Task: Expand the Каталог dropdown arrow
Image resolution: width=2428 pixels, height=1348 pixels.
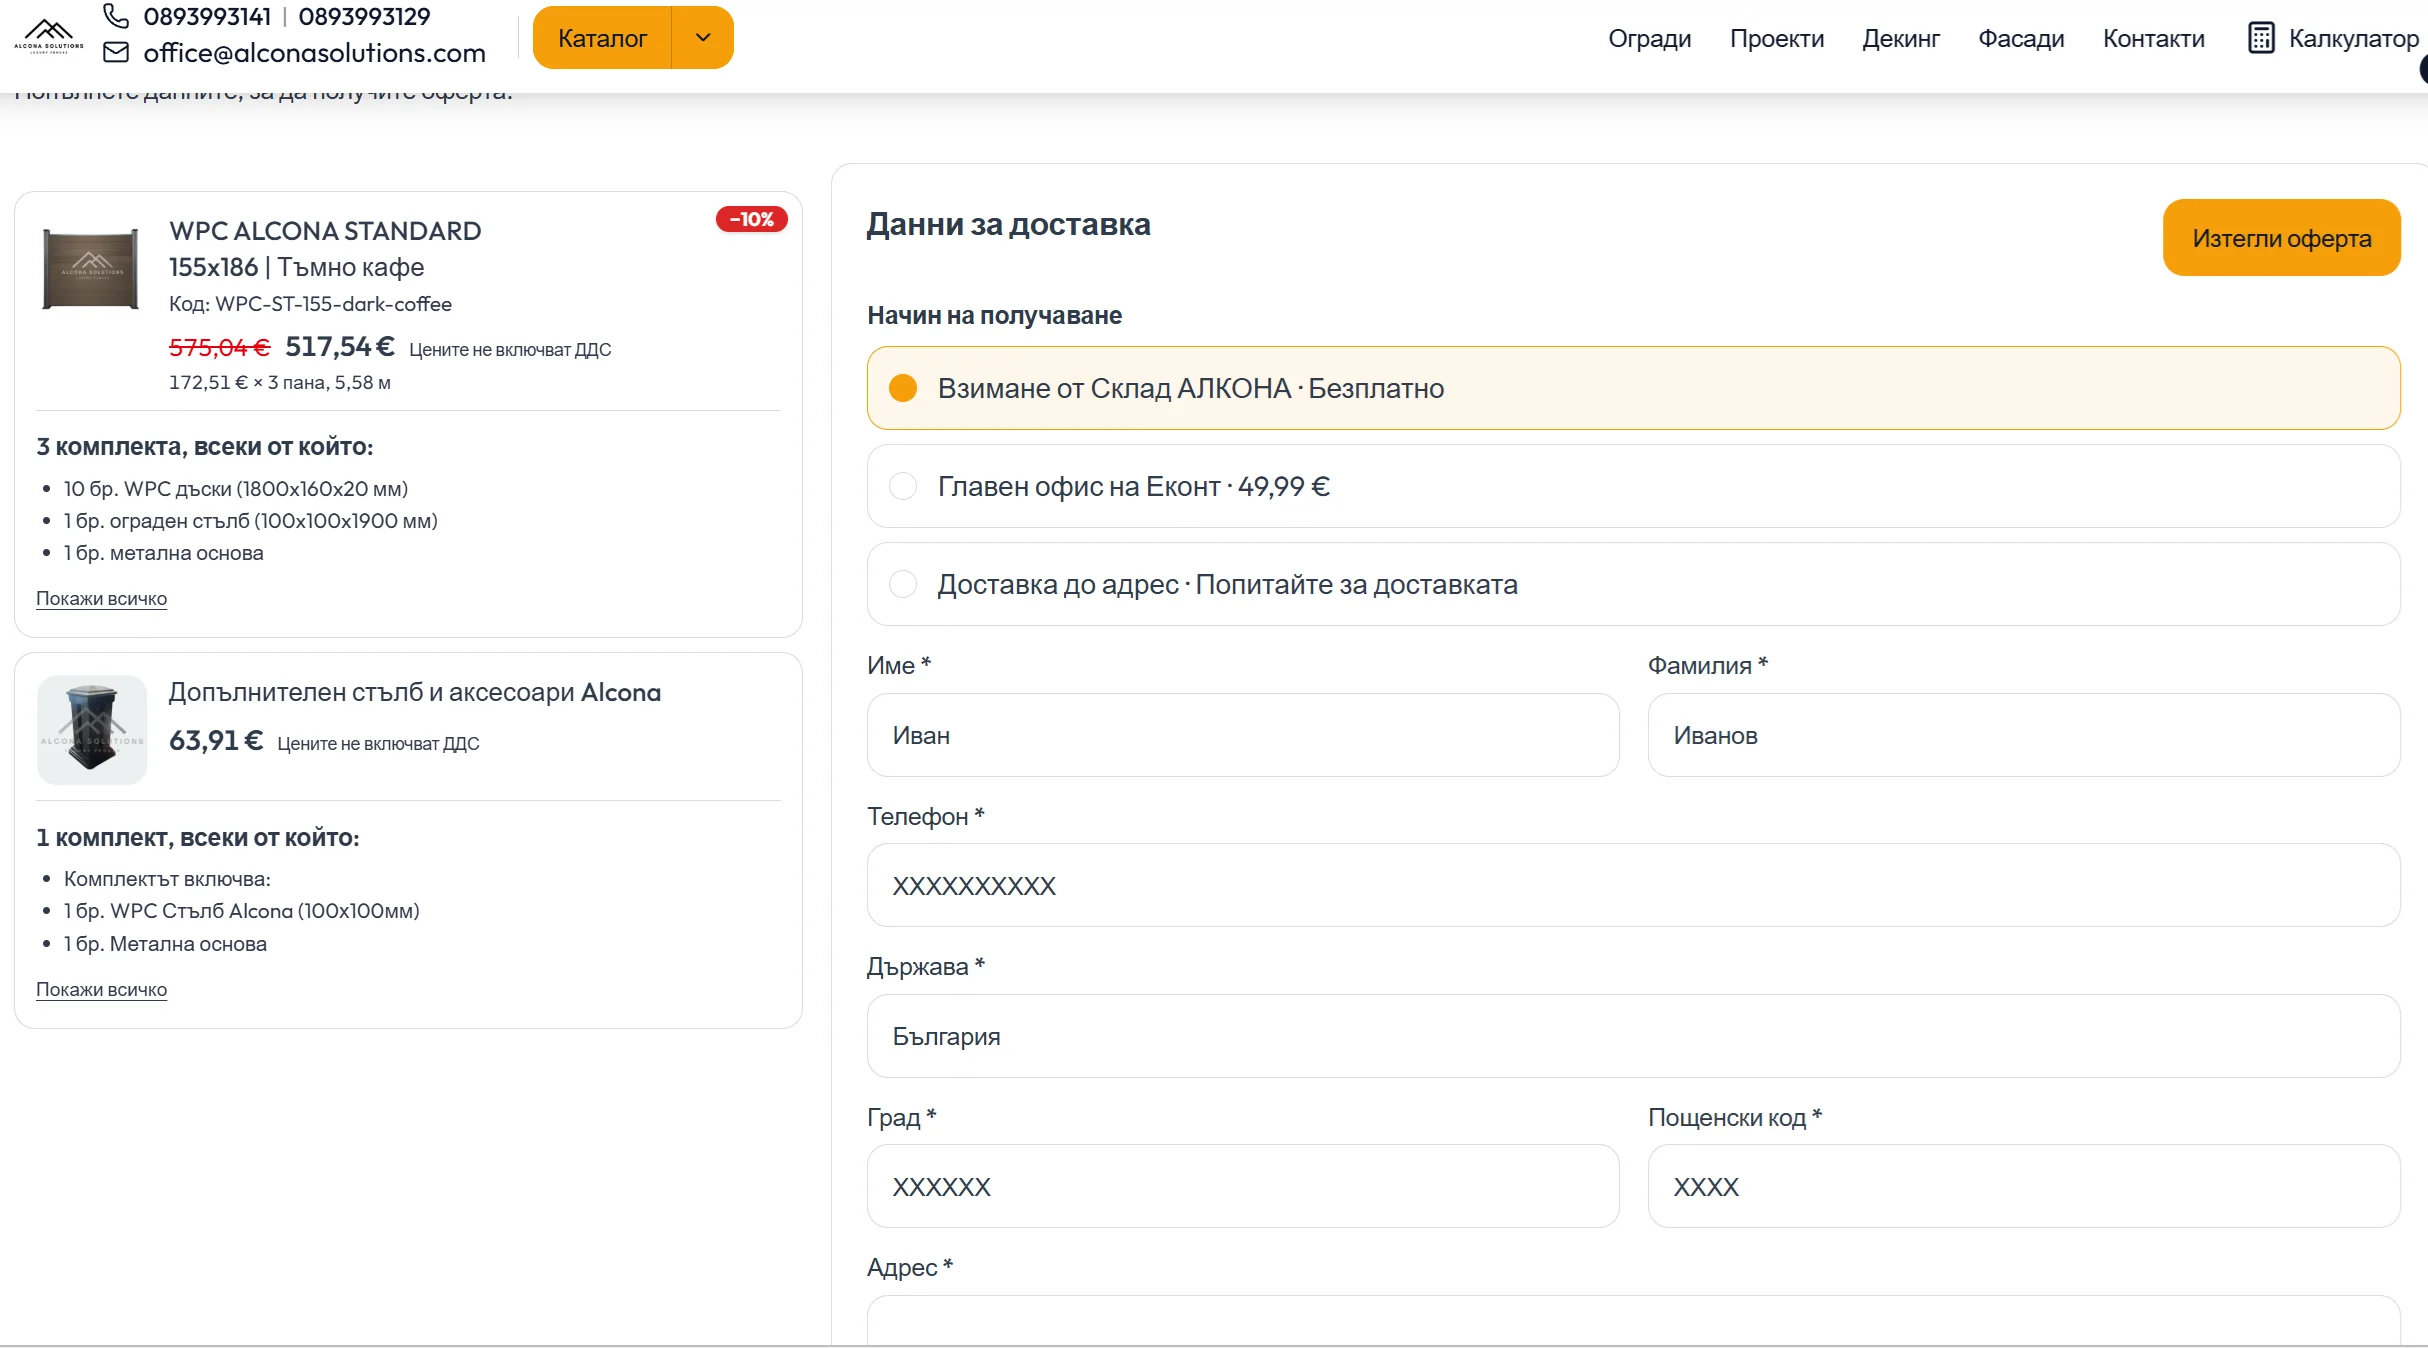Action: pos(703,38)
